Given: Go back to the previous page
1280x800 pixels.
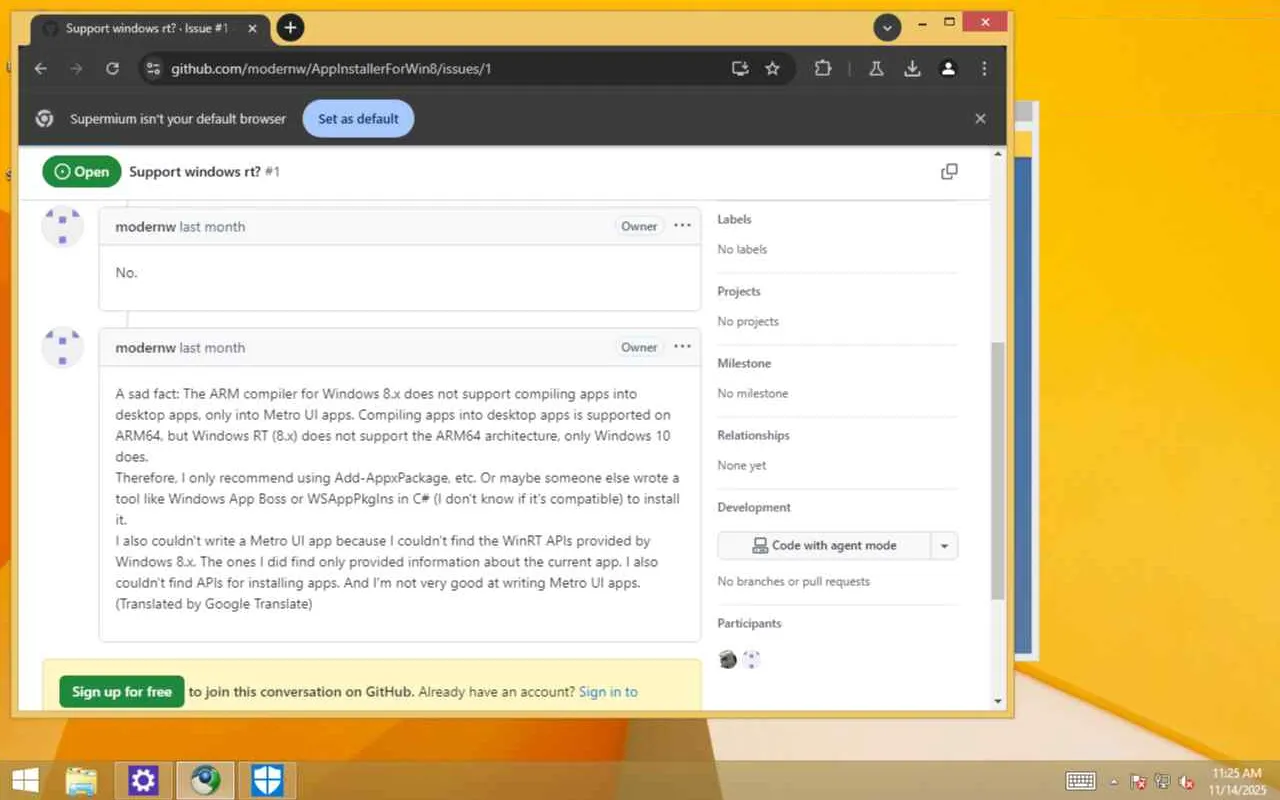Looking at the screenshot, I should pos(41,69).
